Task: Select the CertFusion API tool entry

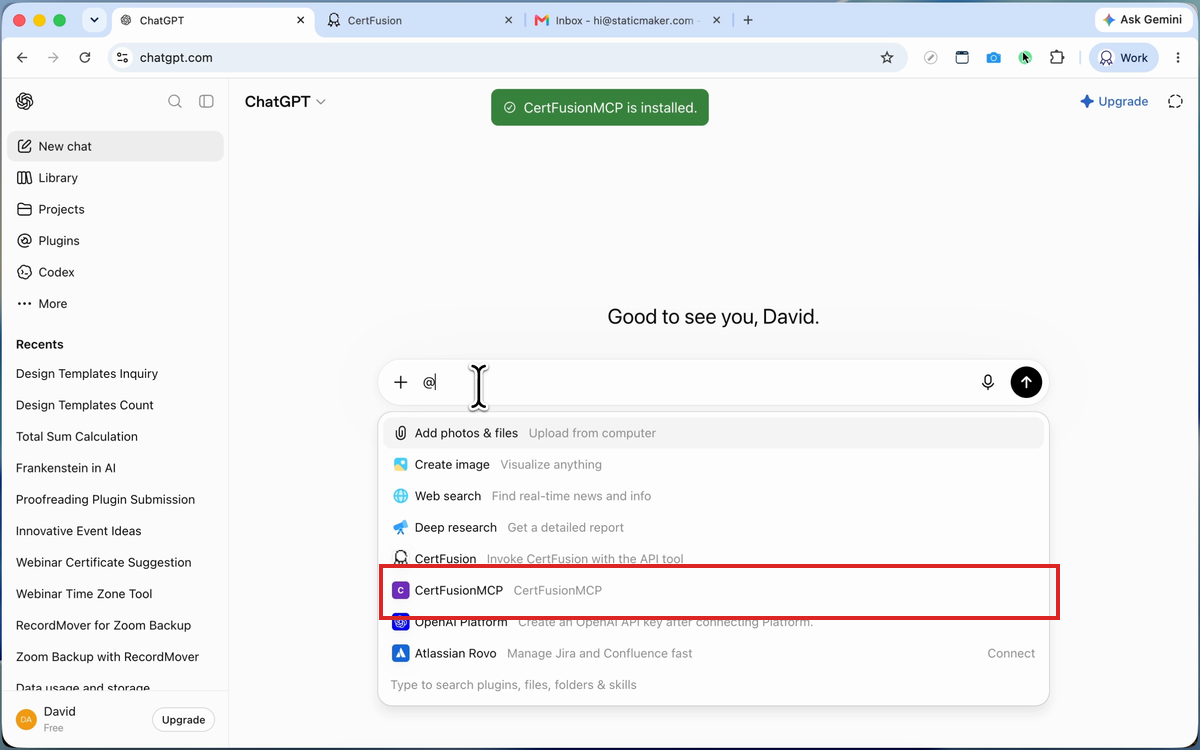Action: click(714, 559)
